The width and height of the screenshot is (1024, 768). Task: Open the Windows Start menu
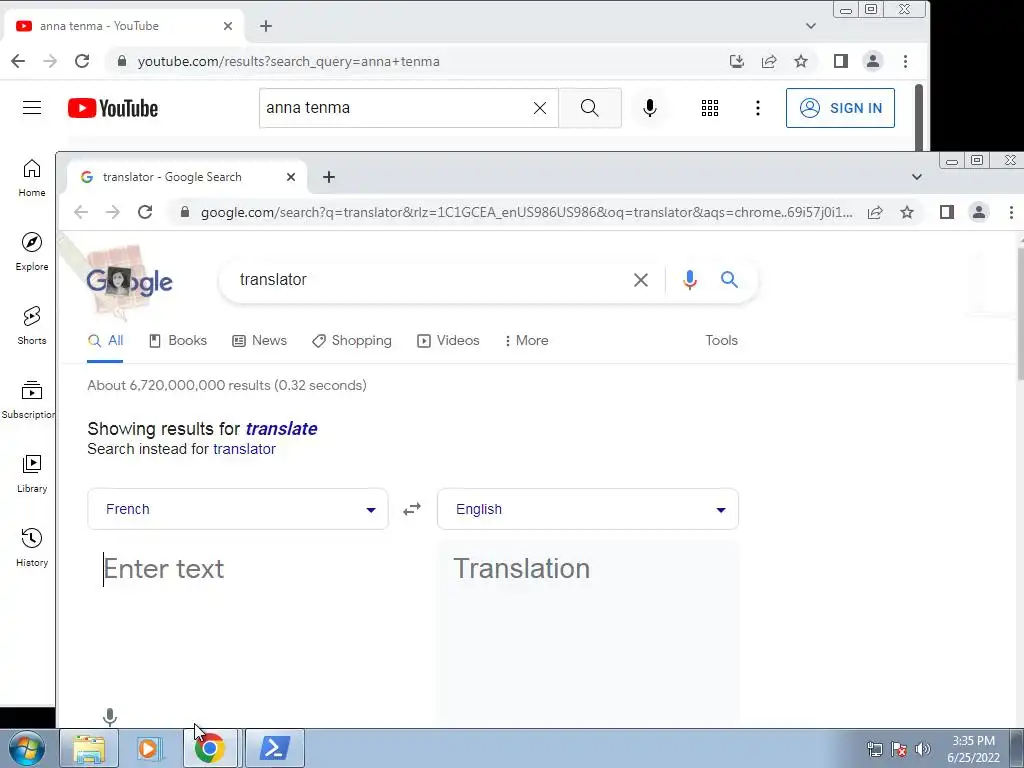coord(26,748)
